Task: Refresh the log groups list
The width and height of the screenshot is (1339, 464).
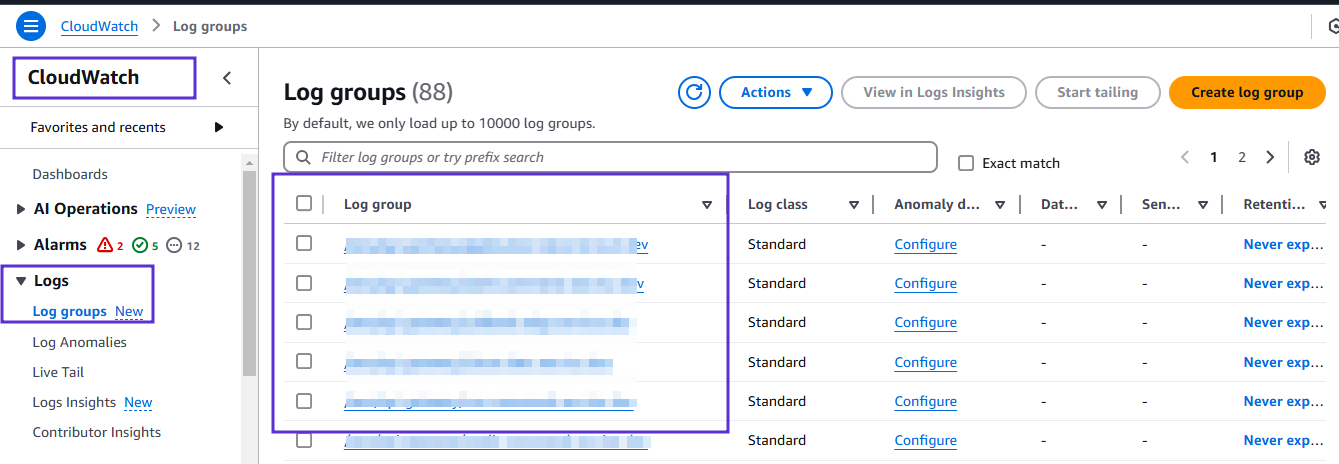Action: (694, 92)
